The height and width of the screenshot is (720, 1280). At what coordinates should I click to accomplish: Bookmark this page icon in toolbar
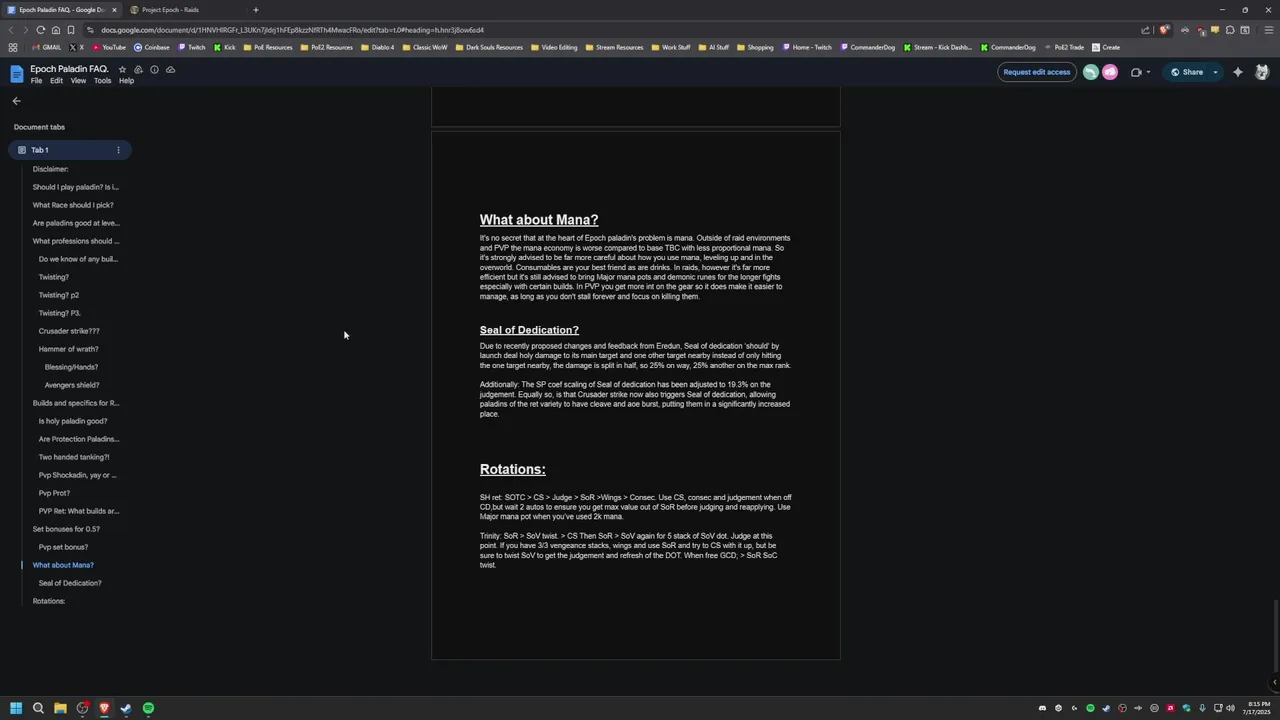coord(71,30)
